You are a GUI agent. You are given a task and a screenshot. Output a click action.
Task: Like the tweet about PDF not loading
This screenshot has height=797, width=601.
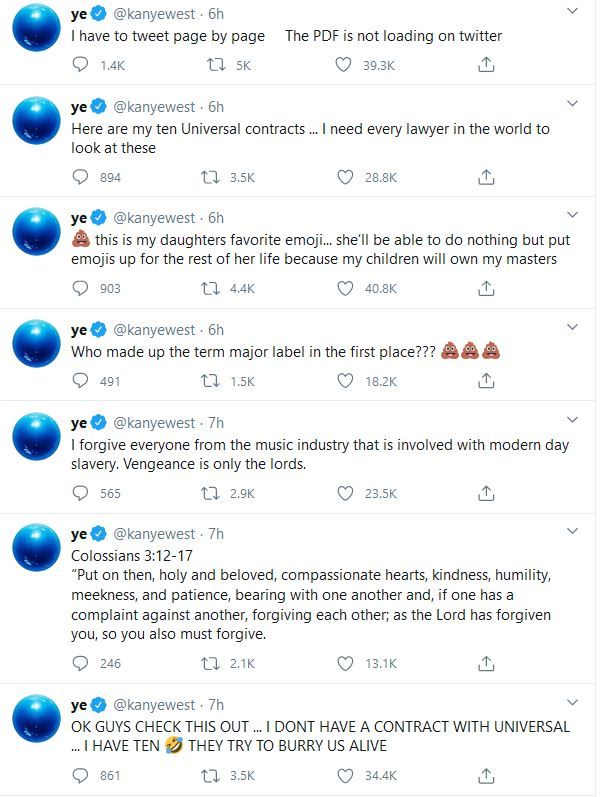click(343, 65)
